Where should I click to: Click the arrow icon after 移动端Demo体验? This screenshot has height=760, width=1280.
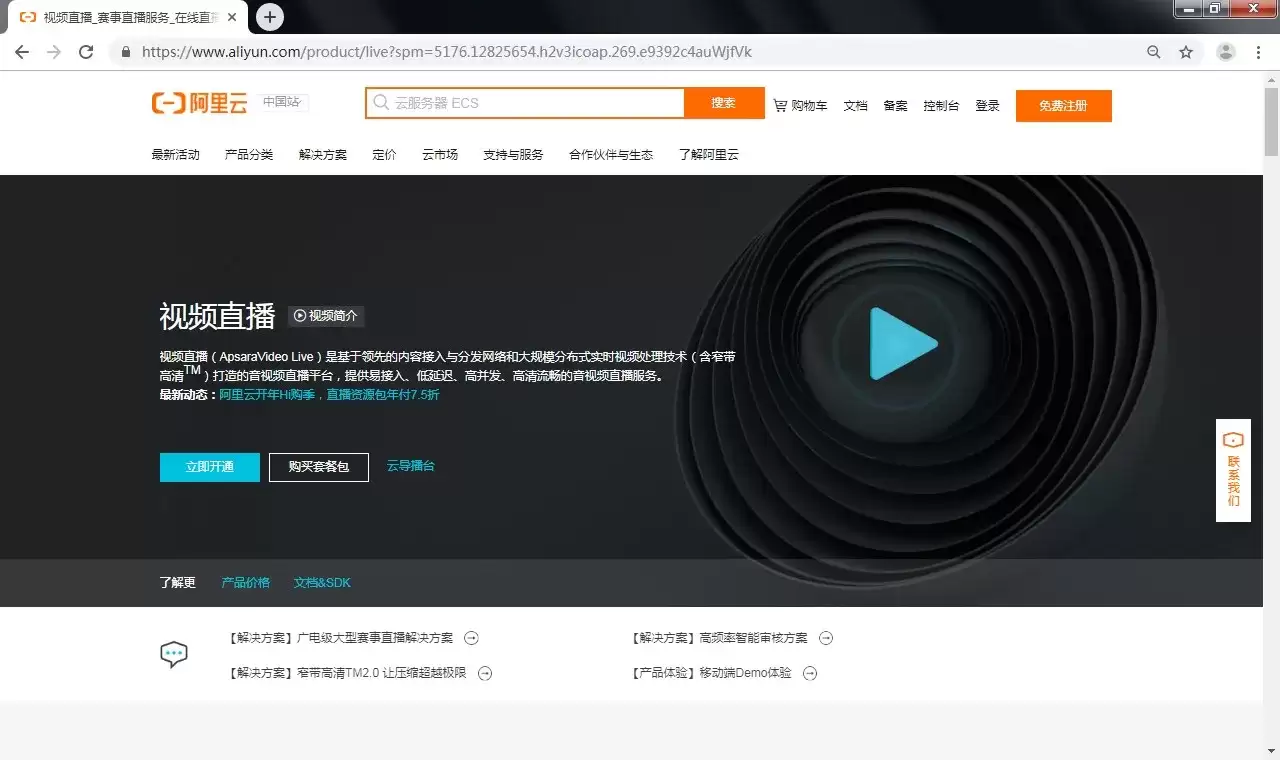click(x=810, y=673)
